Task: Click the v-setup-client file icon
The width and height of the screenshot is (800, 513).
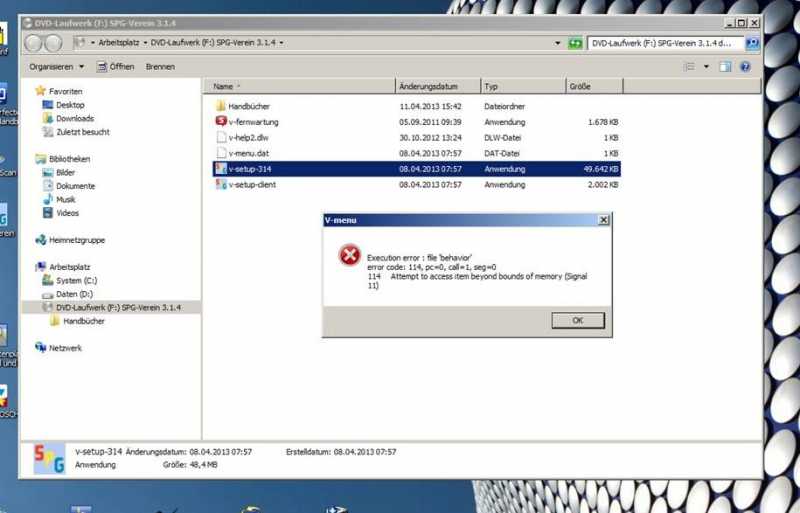Action: [221, 185]
